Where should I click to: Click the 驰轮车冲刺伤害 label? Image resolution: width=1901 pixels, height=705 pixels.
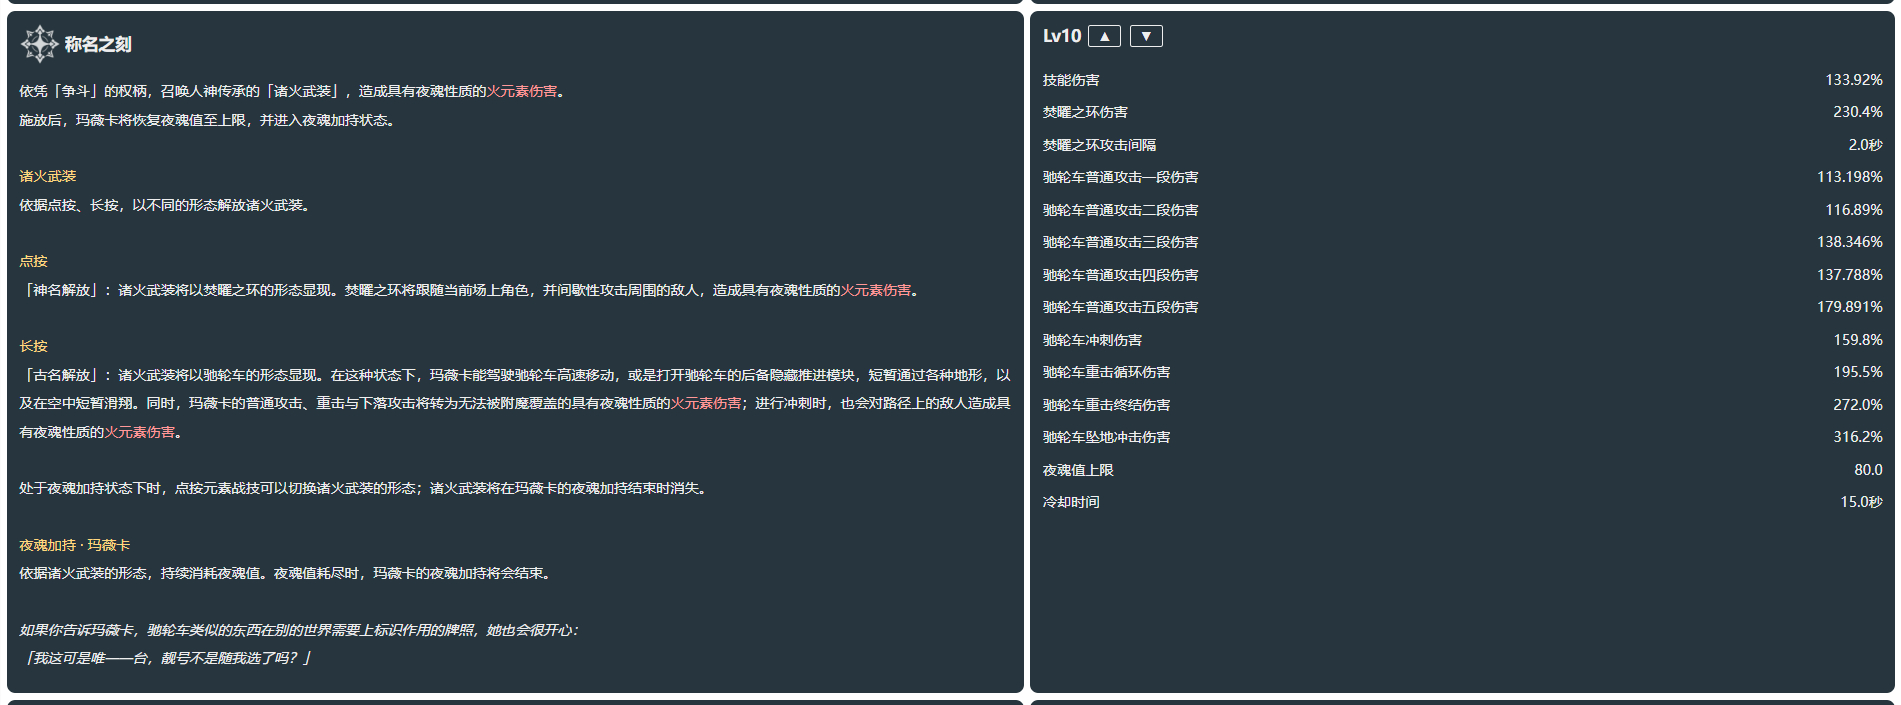click(x=1092, y=340)
